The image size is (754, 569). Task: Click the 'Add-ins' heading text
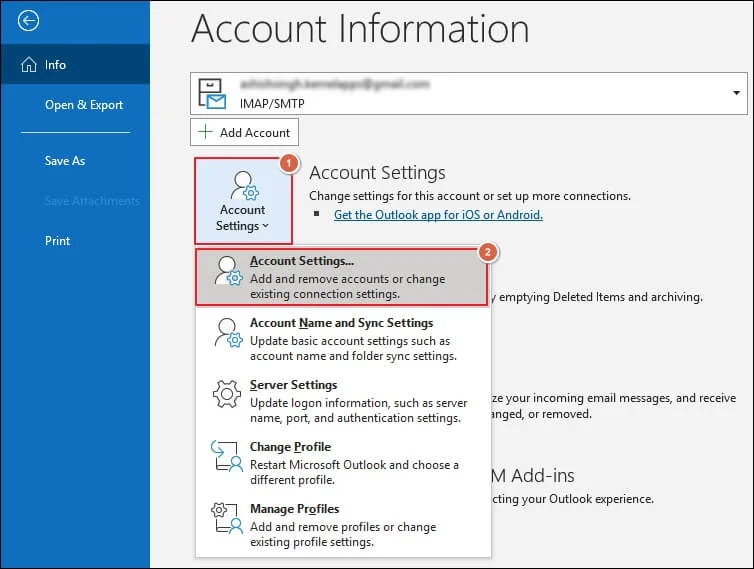click(543, 476)
